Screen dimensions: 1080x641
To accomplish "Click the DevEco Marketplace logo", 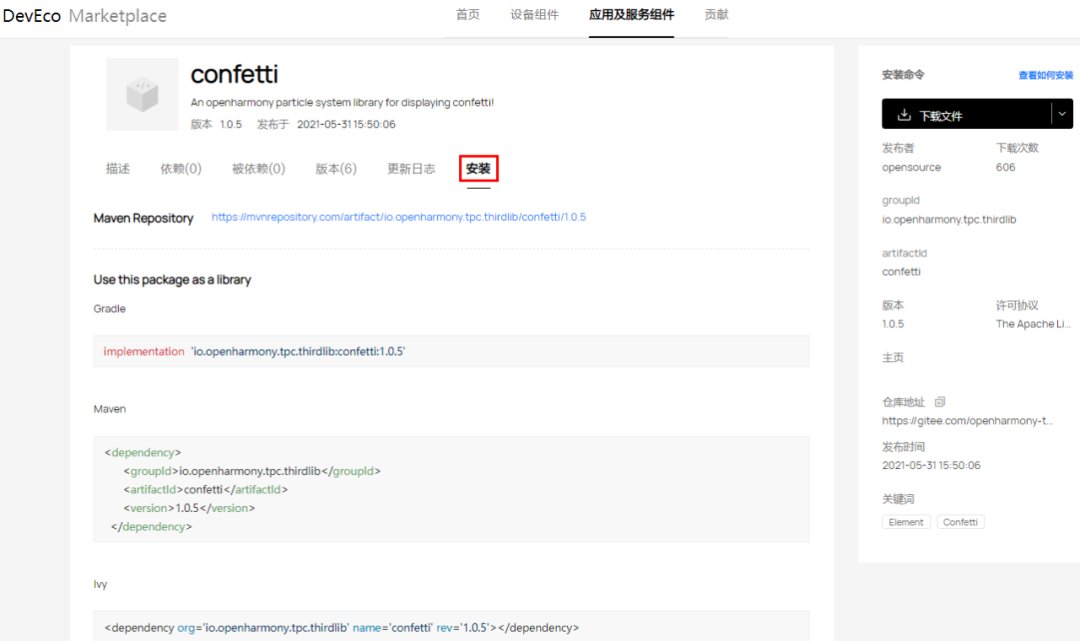I will [85, 16].
